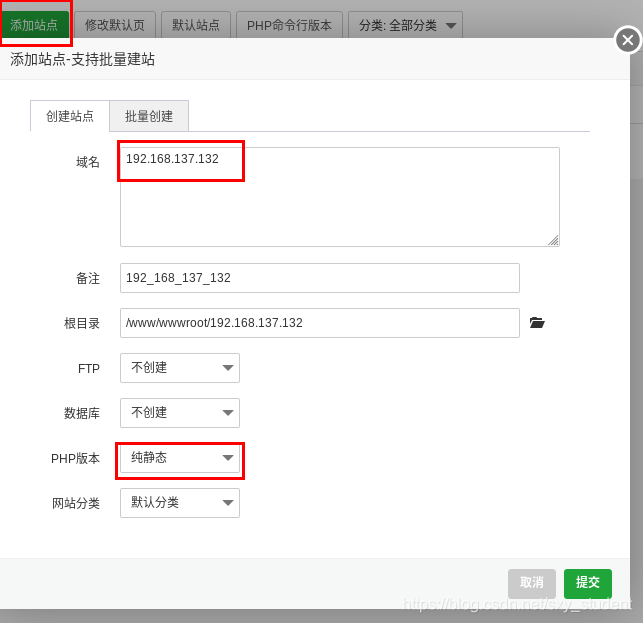
Task: Click the 添加站点 button
Action: pyautogui.click(x=34, y=25)
